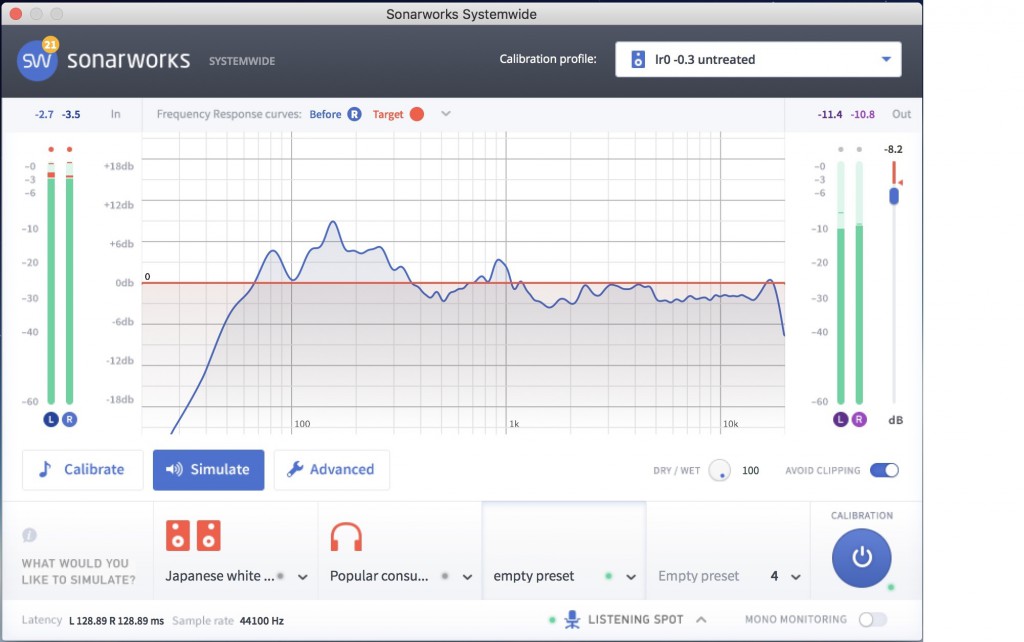
Task: Click the red speakers simulation icon
Action: click(x=193, y=536)
